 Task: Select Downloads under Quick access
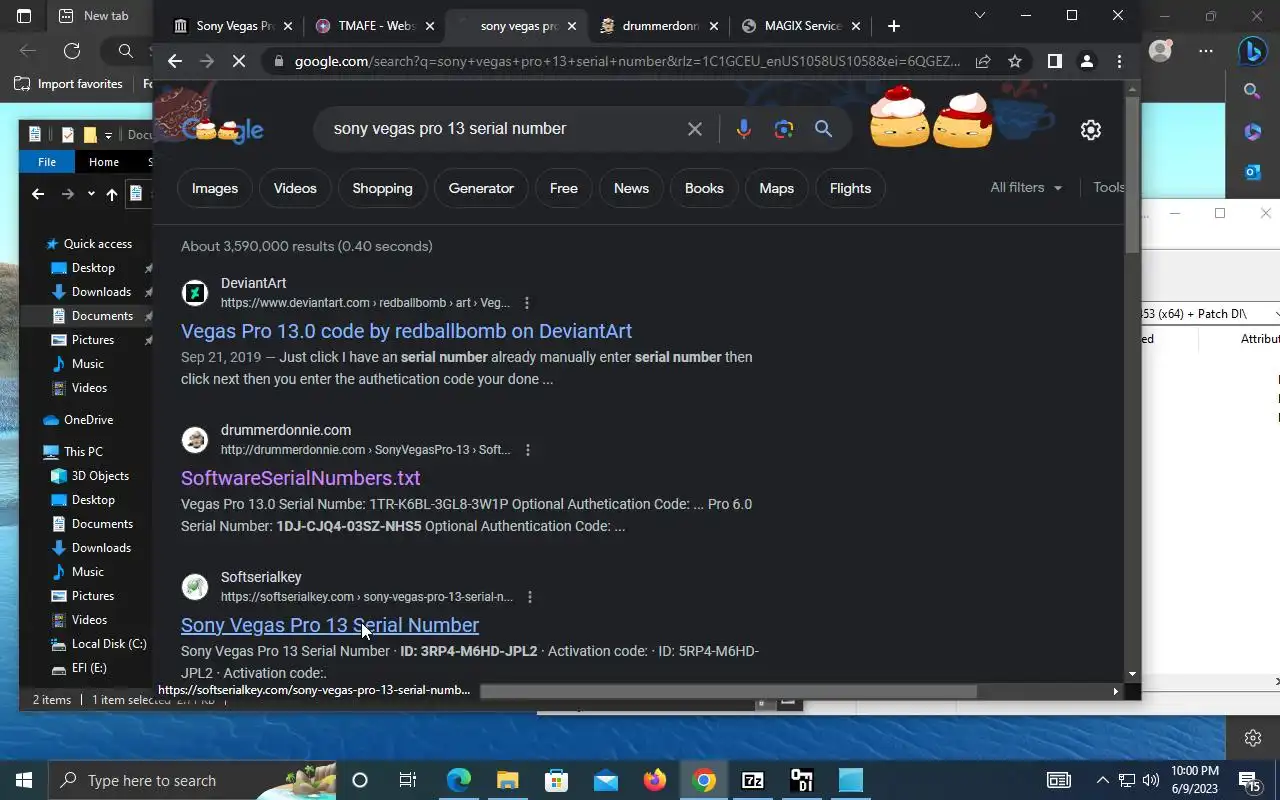point(101,292)
